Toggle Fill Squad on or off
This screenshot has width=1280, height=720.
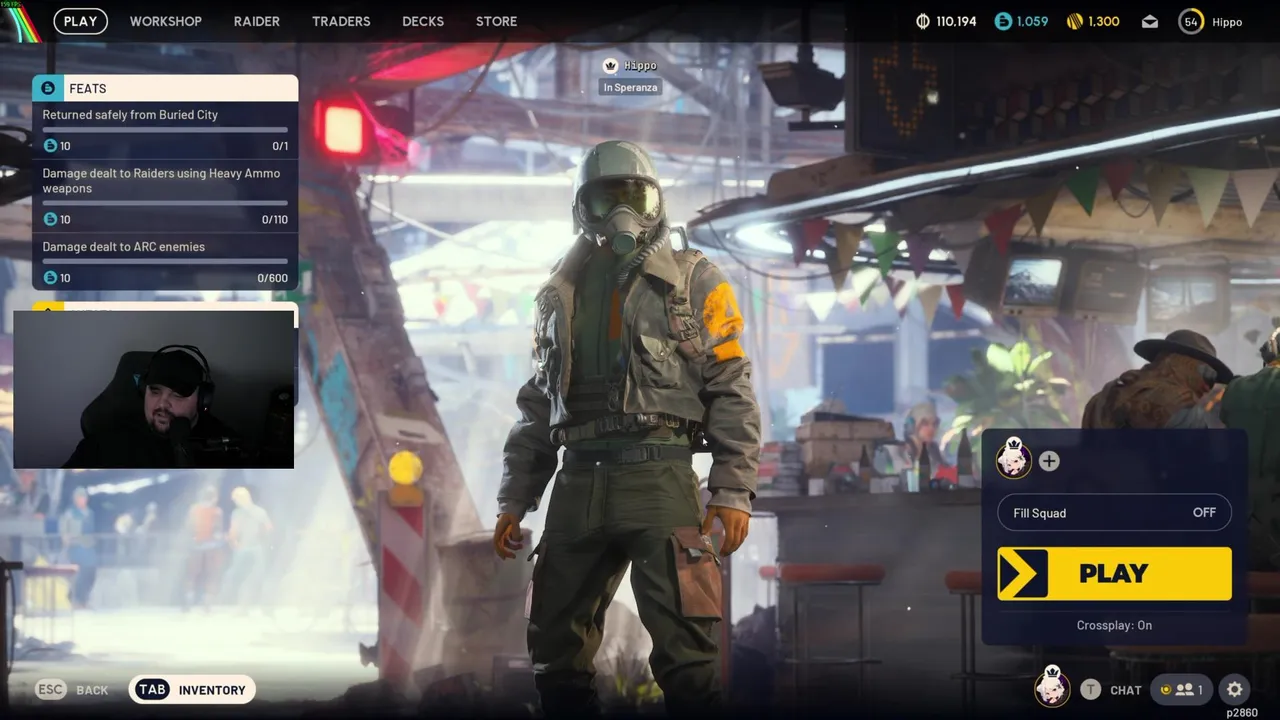(1114, 513)
